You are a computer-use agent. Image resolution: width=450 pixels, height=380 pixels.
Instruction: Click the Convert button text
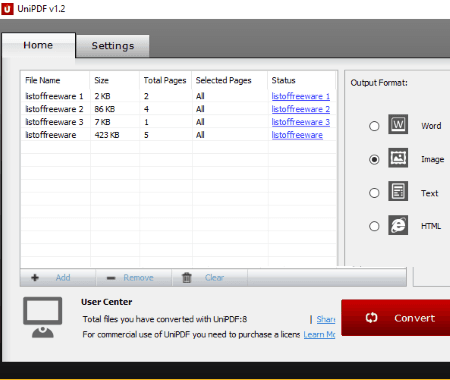(415, 318)
